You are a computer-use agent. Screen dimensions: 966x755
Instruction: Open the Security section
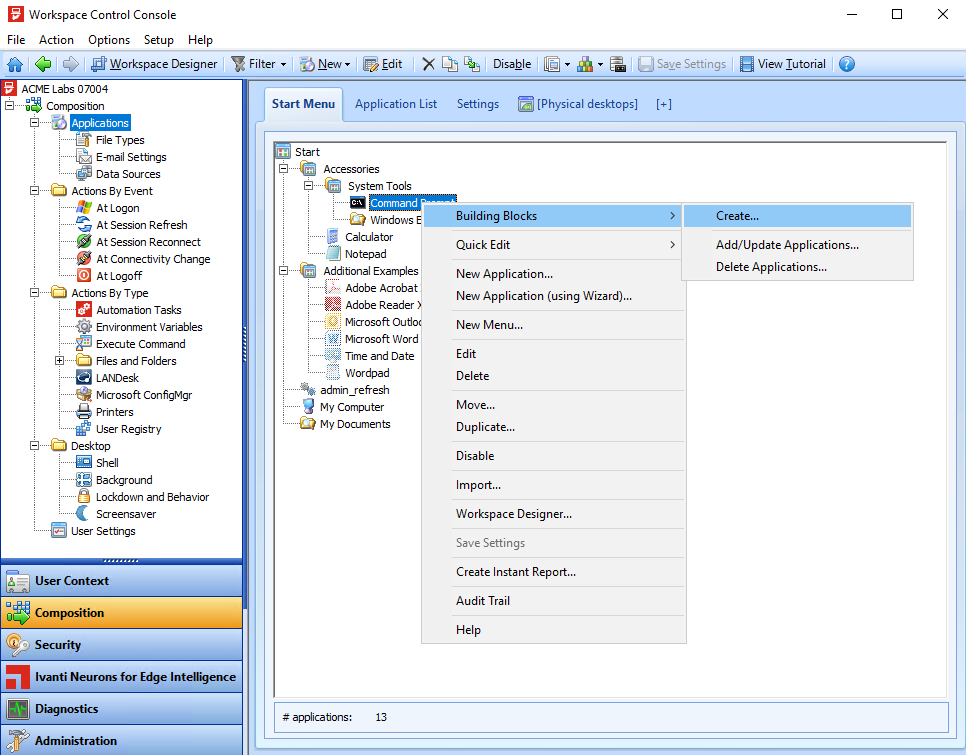(x=122, y=645)
